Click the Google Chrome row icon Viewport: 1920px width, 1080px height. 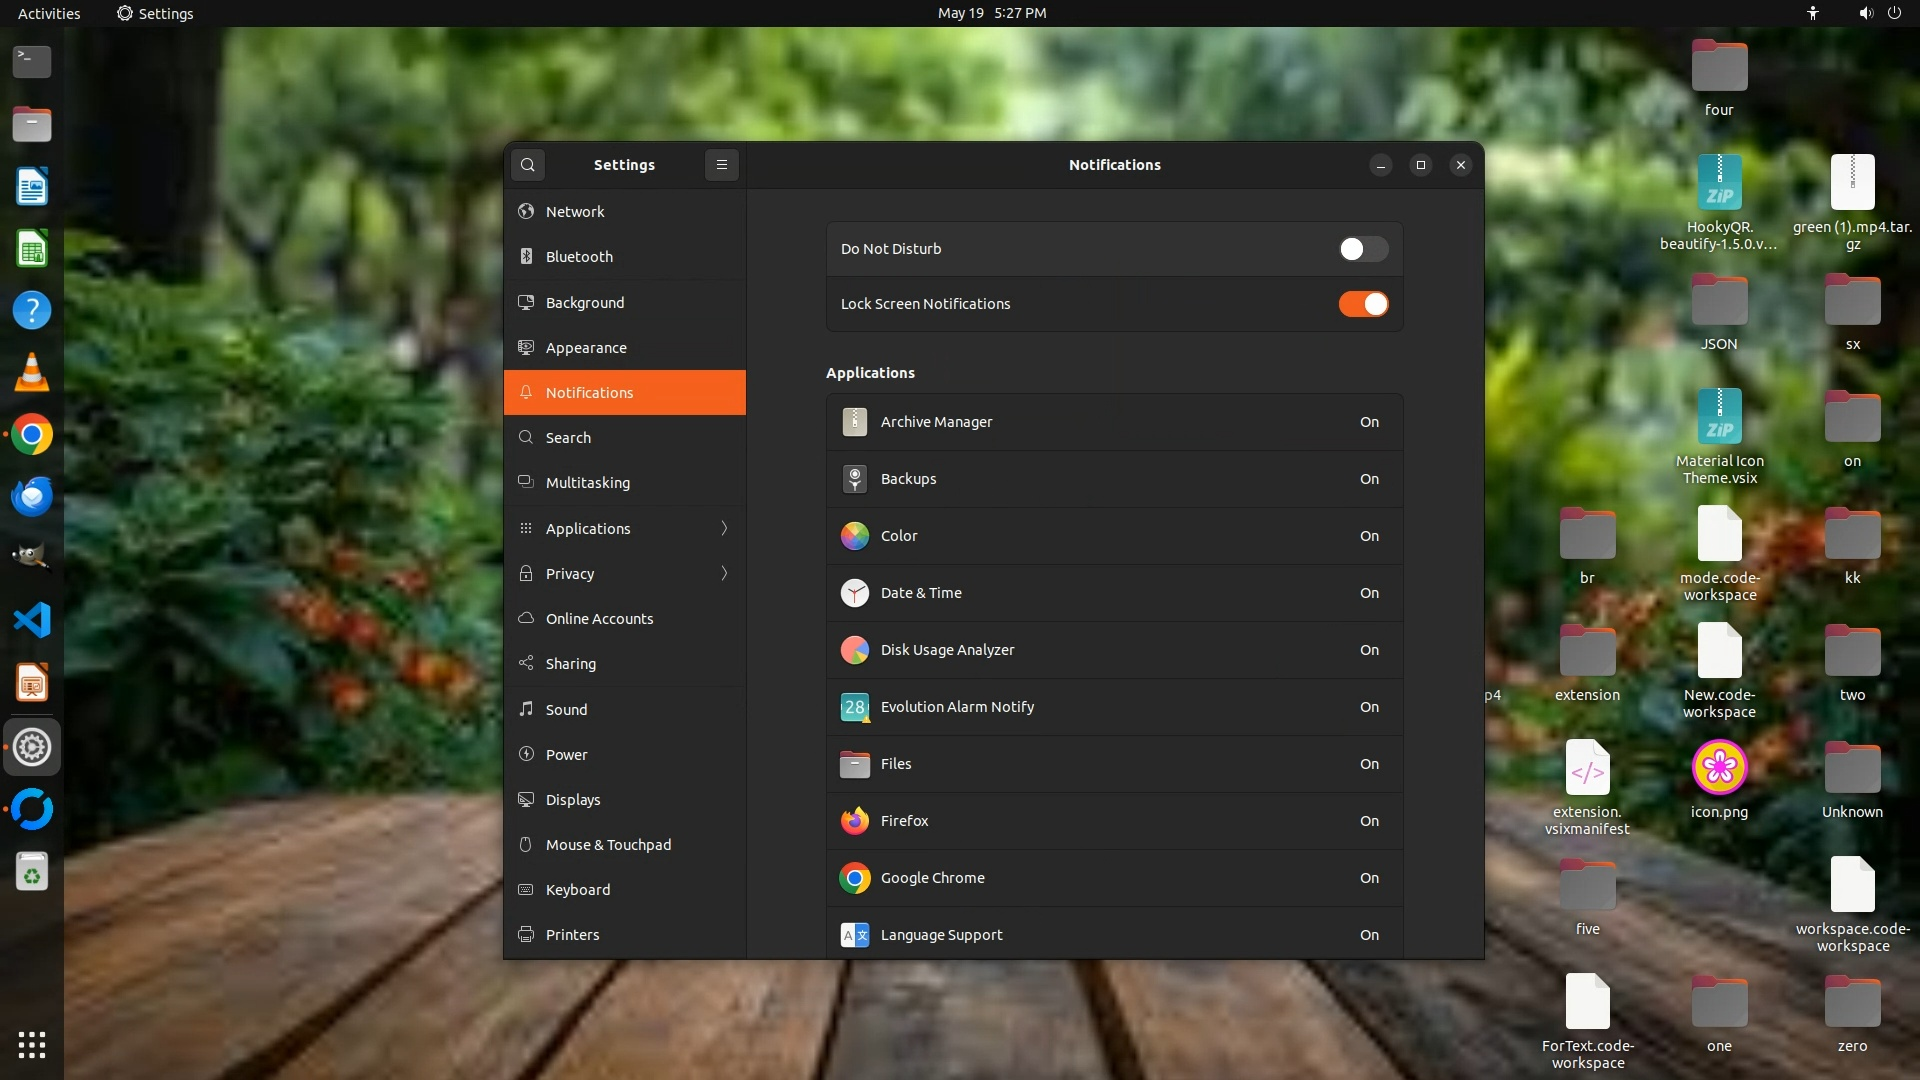tap(854, 878)
